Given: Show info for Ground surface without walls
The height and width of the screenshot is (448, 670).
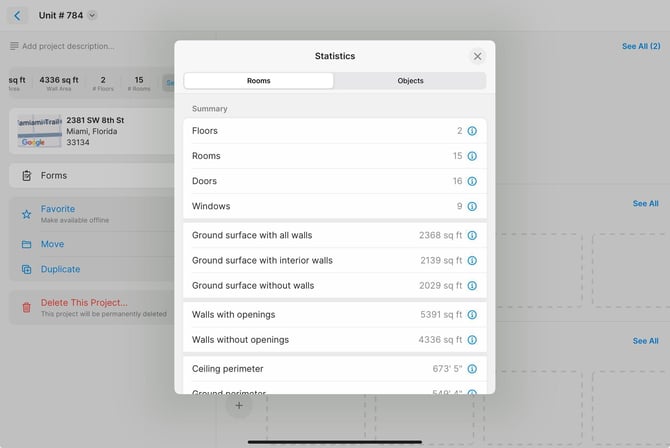Looking at the screenshot, I should click(x=472, y=286).
